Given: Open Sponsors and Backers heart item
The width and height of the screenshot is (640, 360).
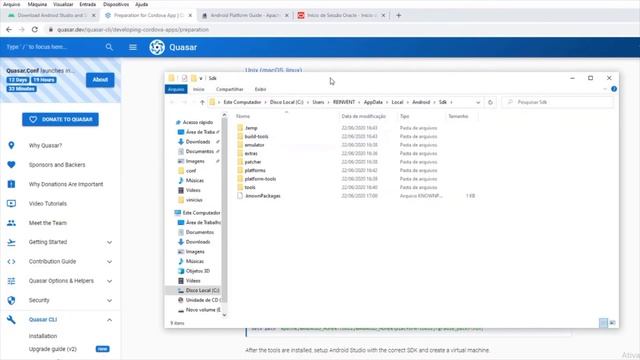Looking at the screenshot, I should 57,165.
